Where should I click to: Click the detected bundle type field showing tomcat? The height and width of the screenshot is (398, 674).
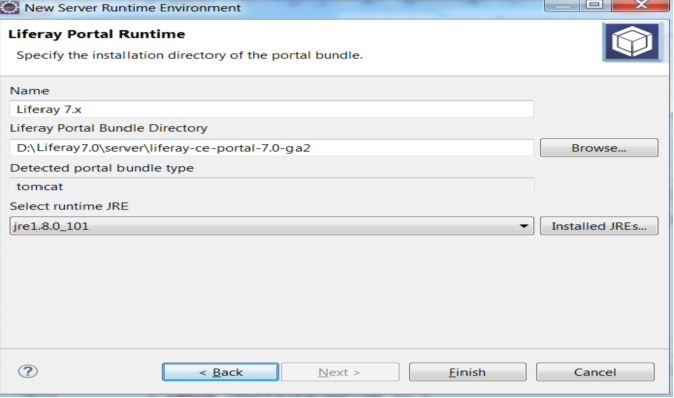coord(272,187)
